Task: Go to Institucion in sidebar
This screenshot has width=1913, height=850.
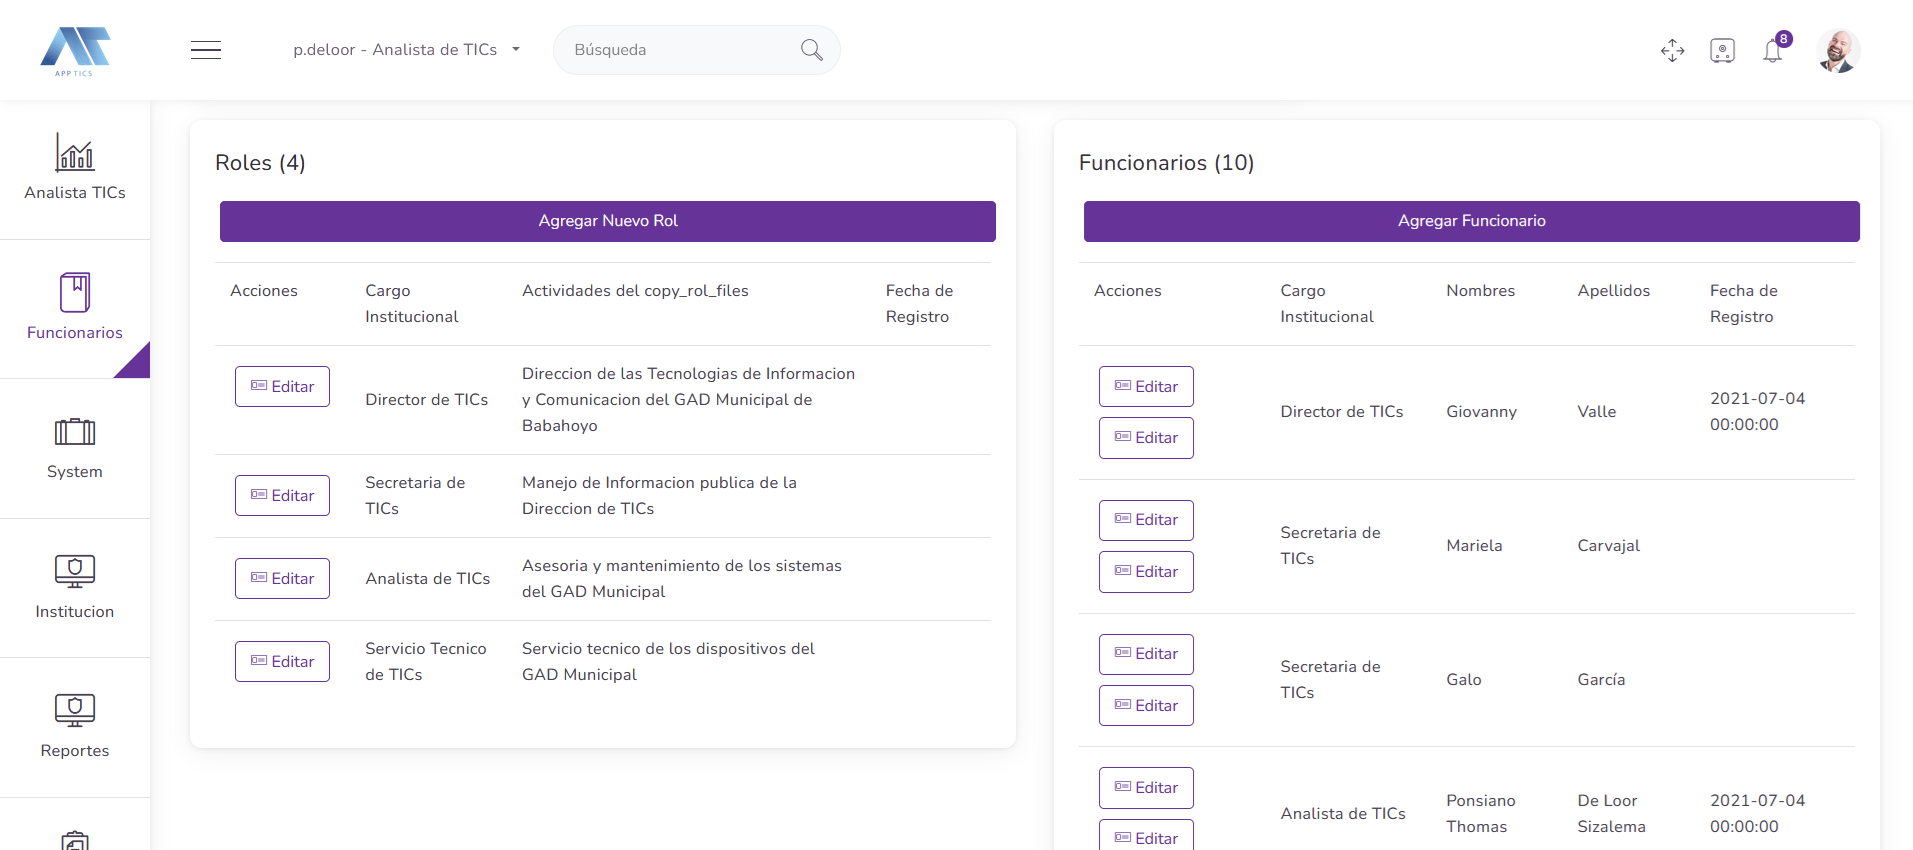Action: click(75, 587)
